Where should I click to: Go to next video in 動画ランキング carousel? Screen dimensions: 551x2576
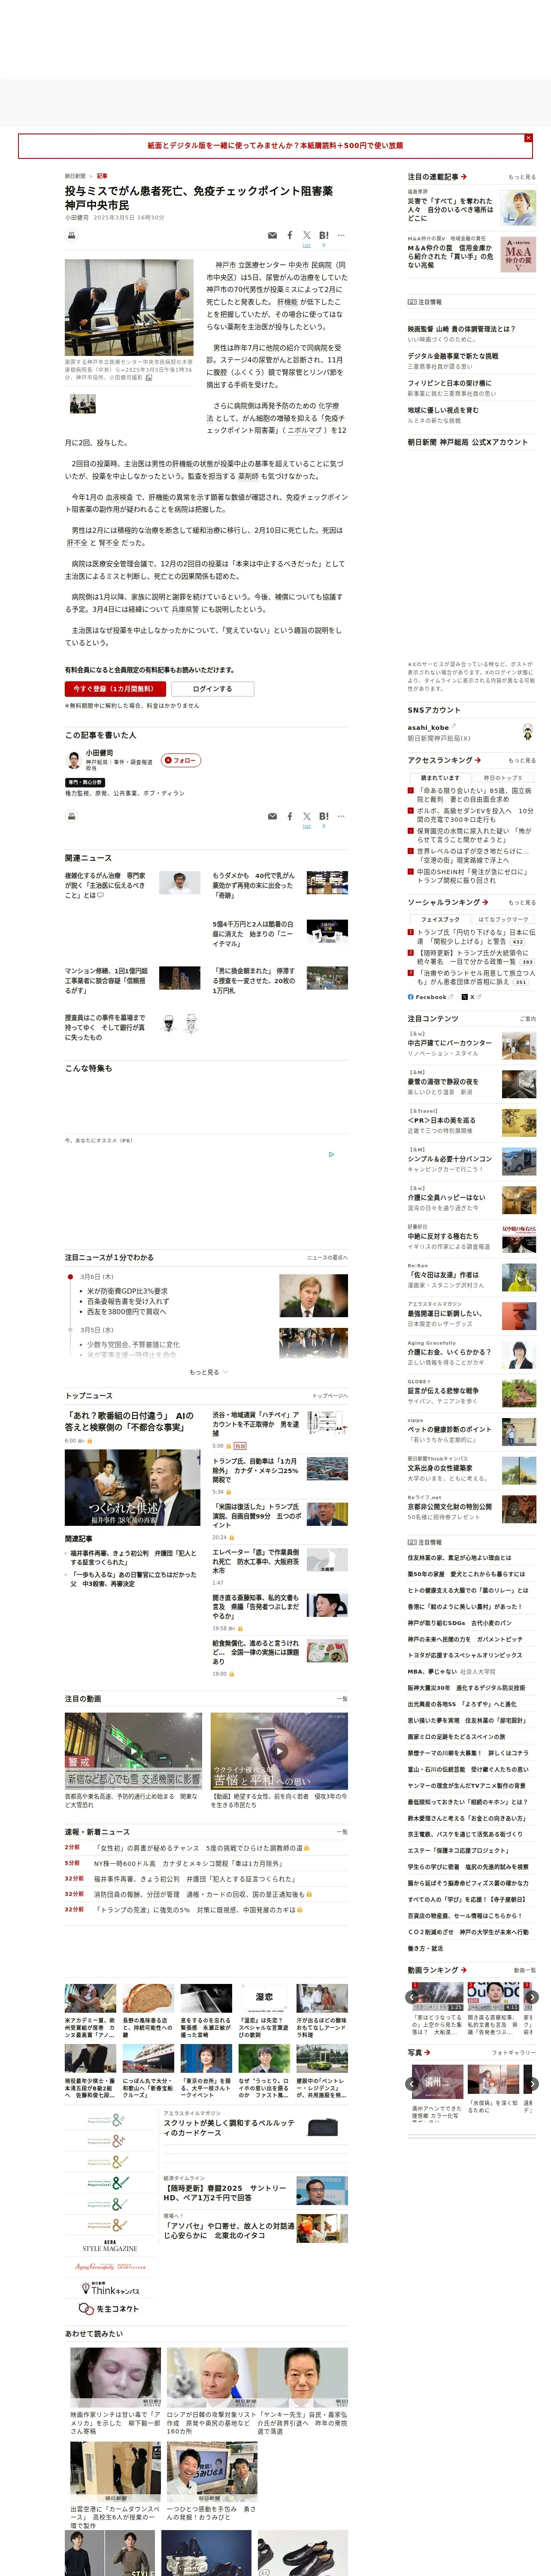[x=532, y=1996]
